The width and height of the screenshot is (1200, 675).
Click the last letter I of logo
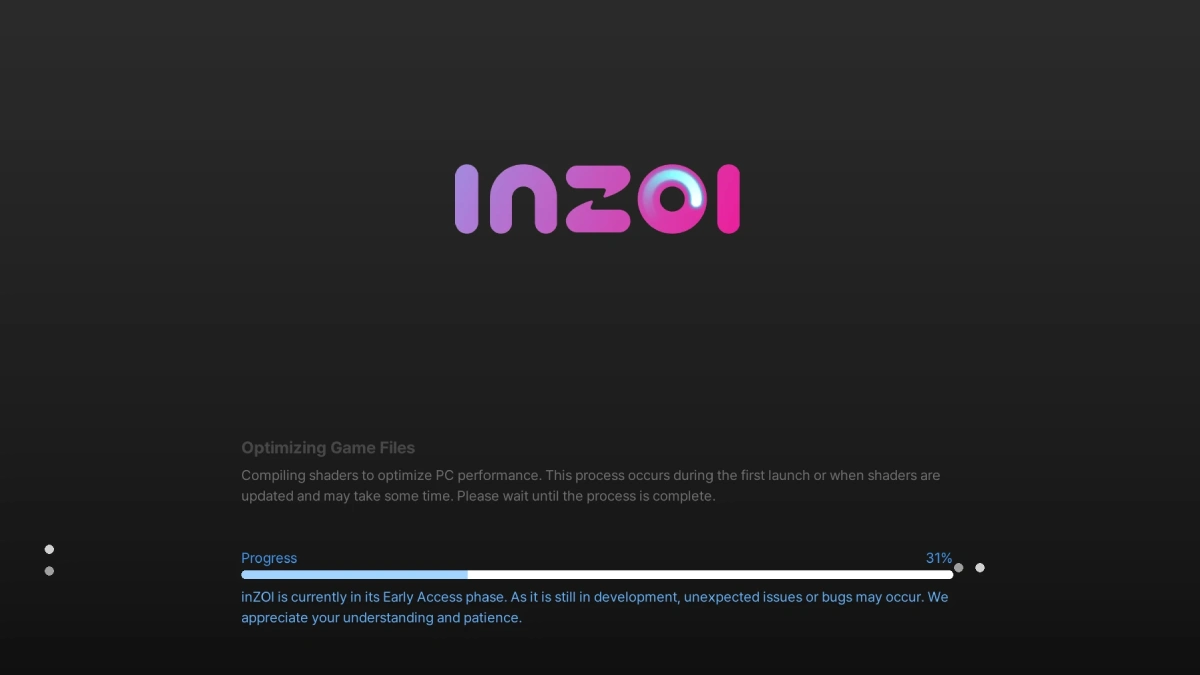(728, 199)
